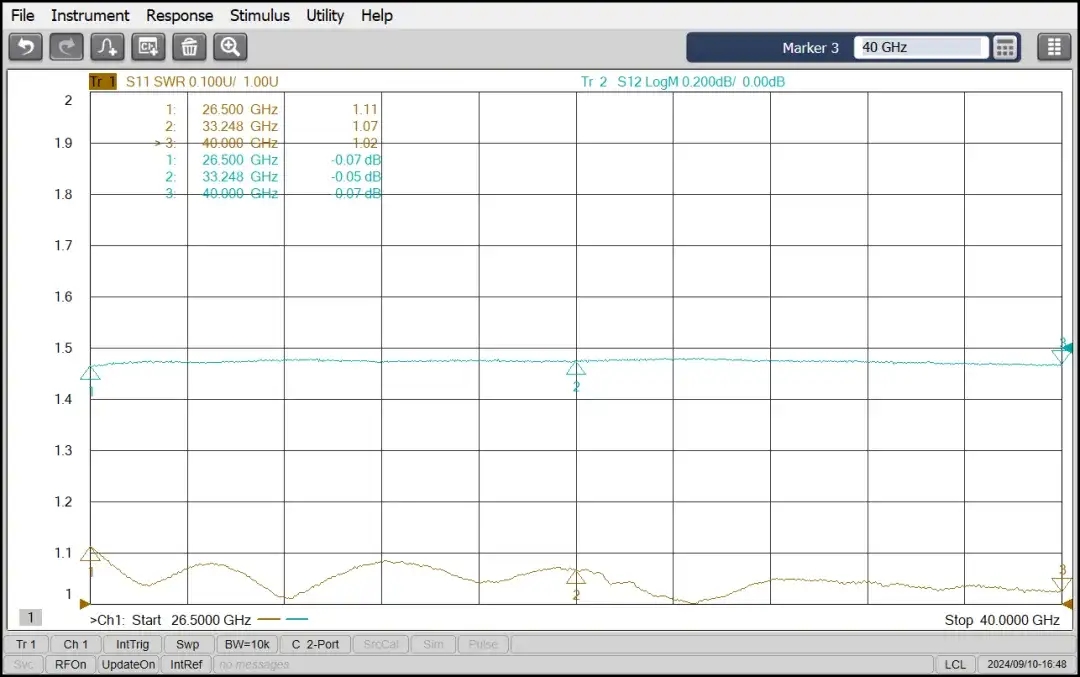Click the Undo arrow icon
Viewport: 1080px width, 677px height.
(x=25, y=47)
